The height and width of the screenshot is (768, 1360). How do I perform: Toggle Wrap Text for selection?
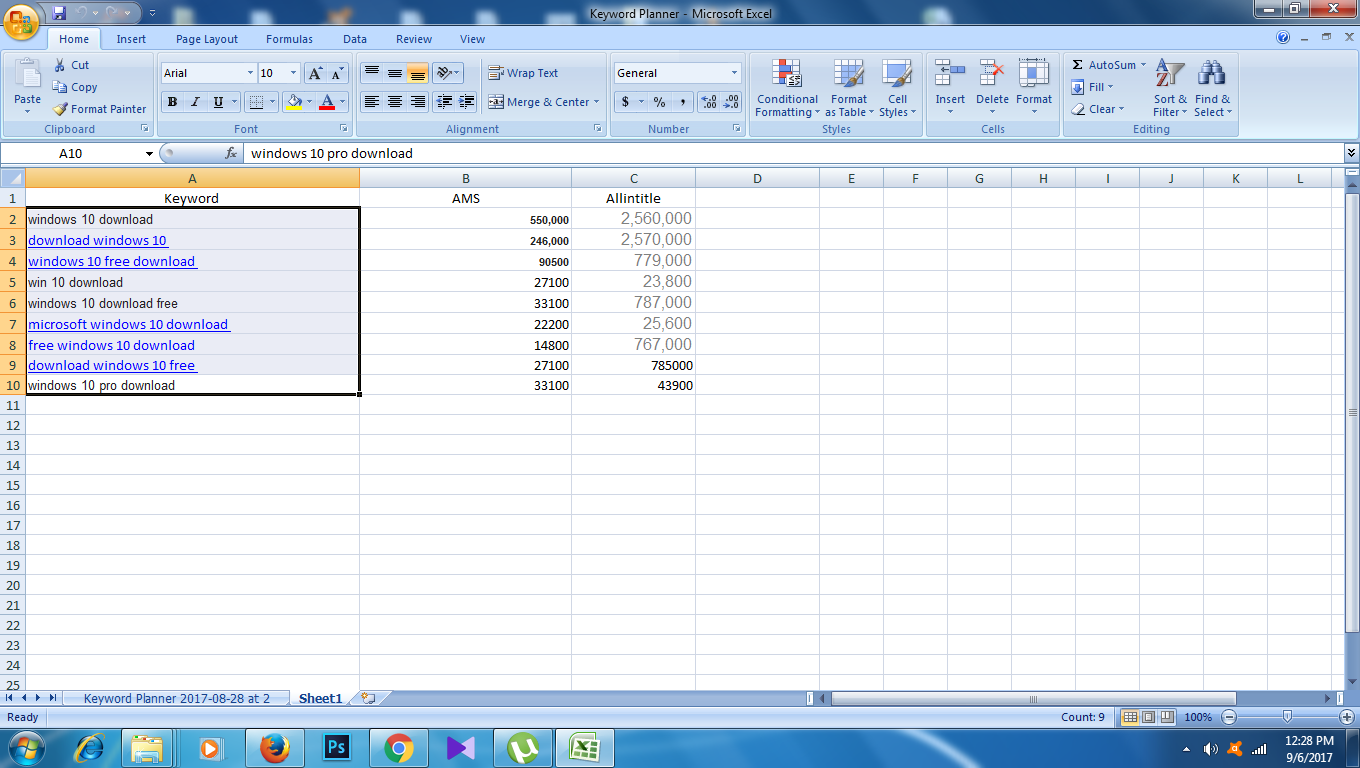523,73
